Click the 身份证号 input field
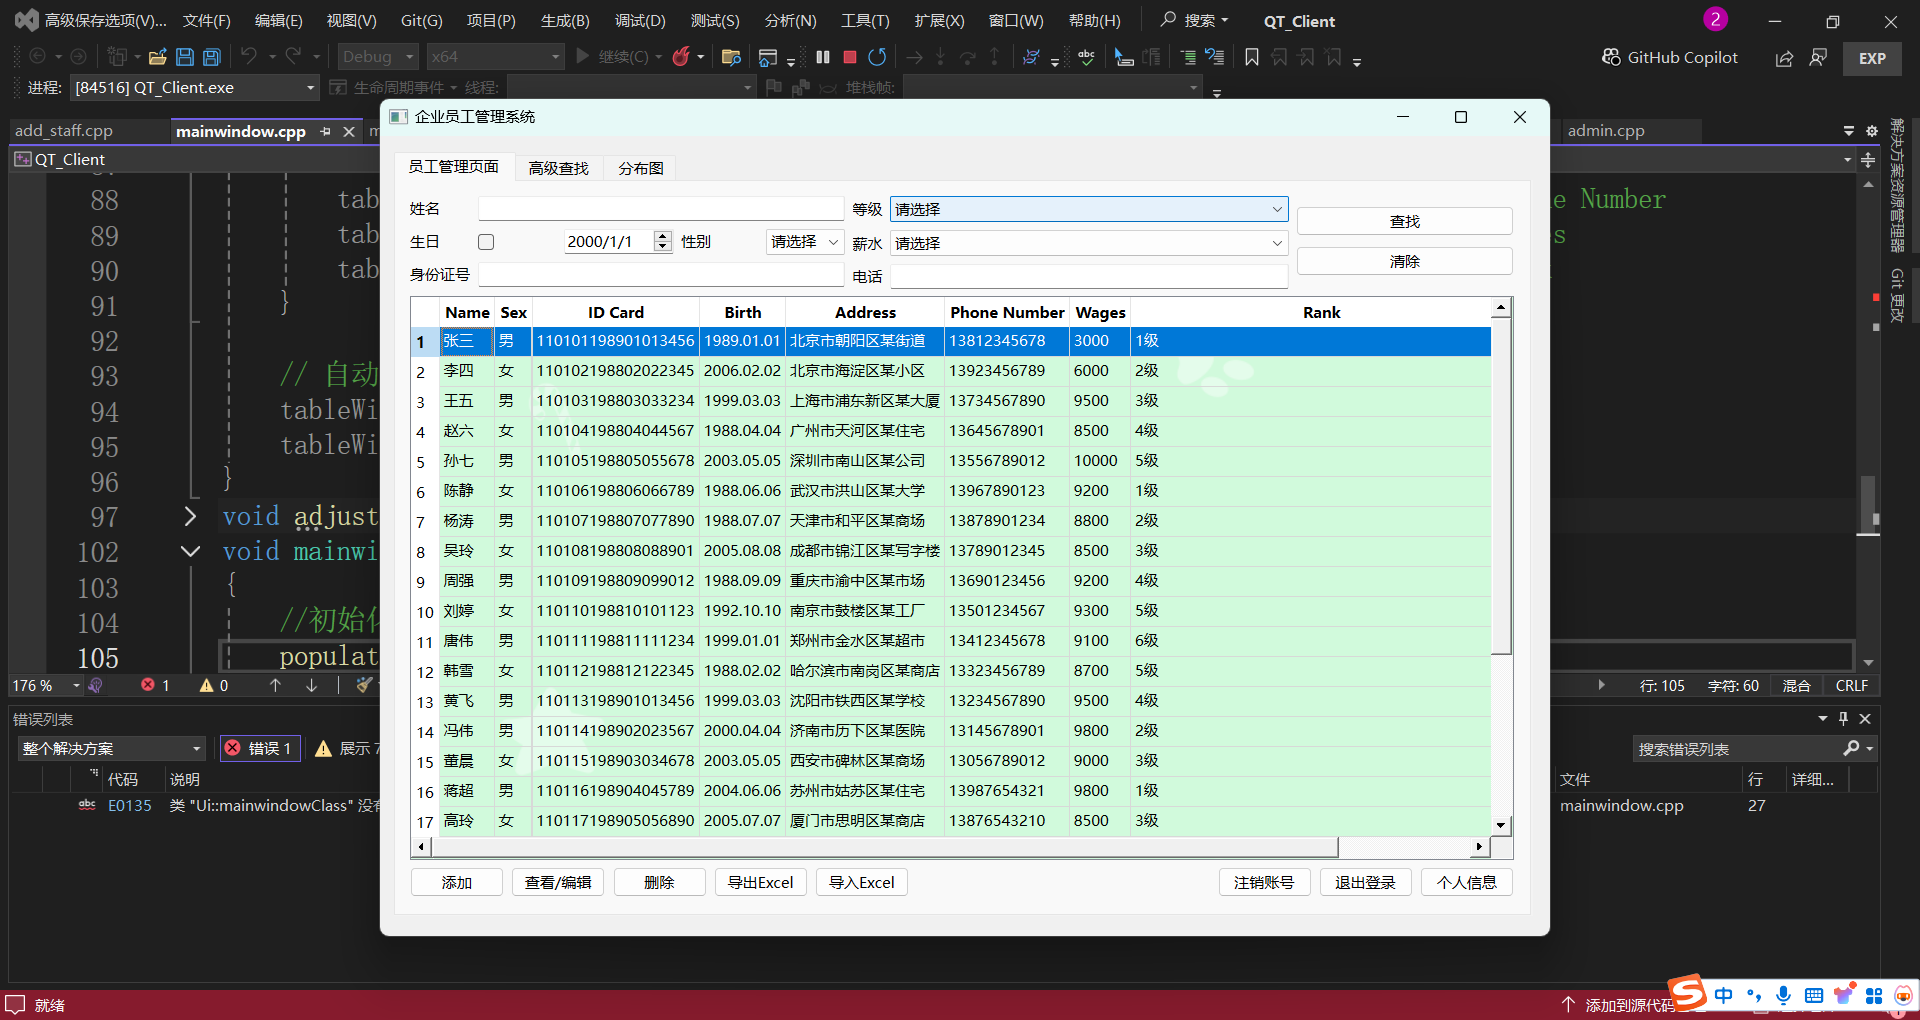The width and height of the screenshot is (1920, 1020). (661, 275)
